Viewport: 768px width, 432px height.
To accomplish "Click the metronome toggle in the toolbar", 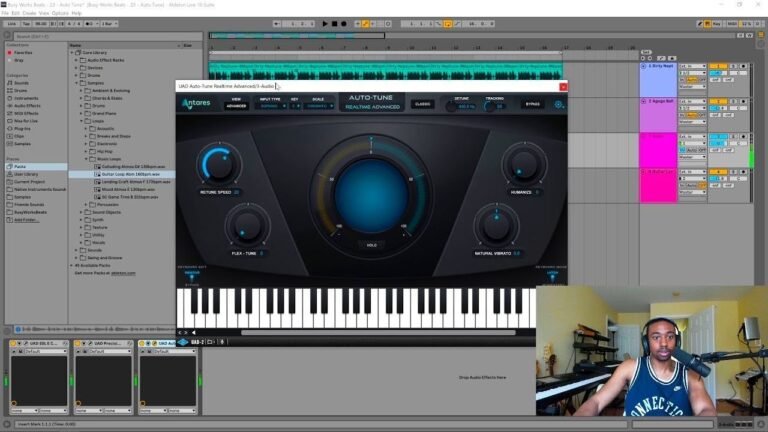I will (x=92, y=24).
